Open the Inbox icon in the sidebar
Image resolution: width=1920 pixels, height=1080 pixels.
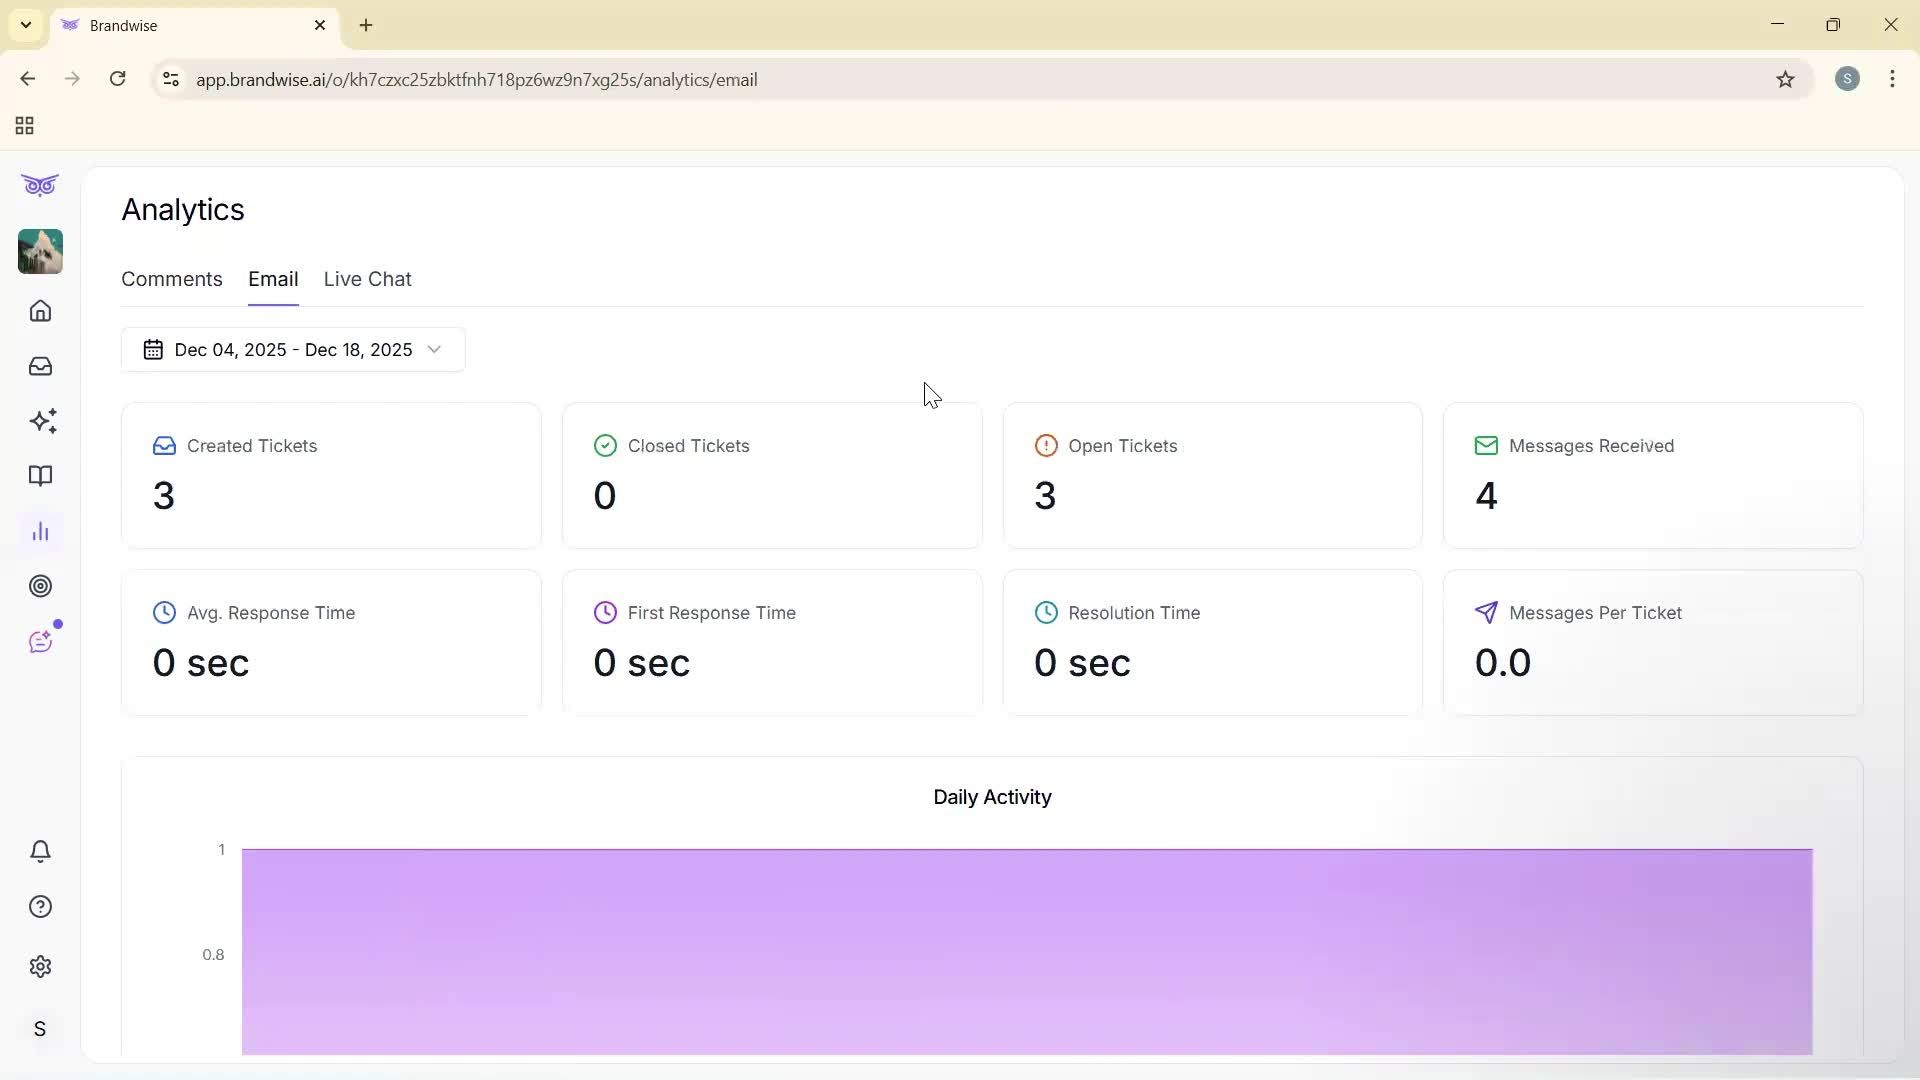(x=40, y=366)
